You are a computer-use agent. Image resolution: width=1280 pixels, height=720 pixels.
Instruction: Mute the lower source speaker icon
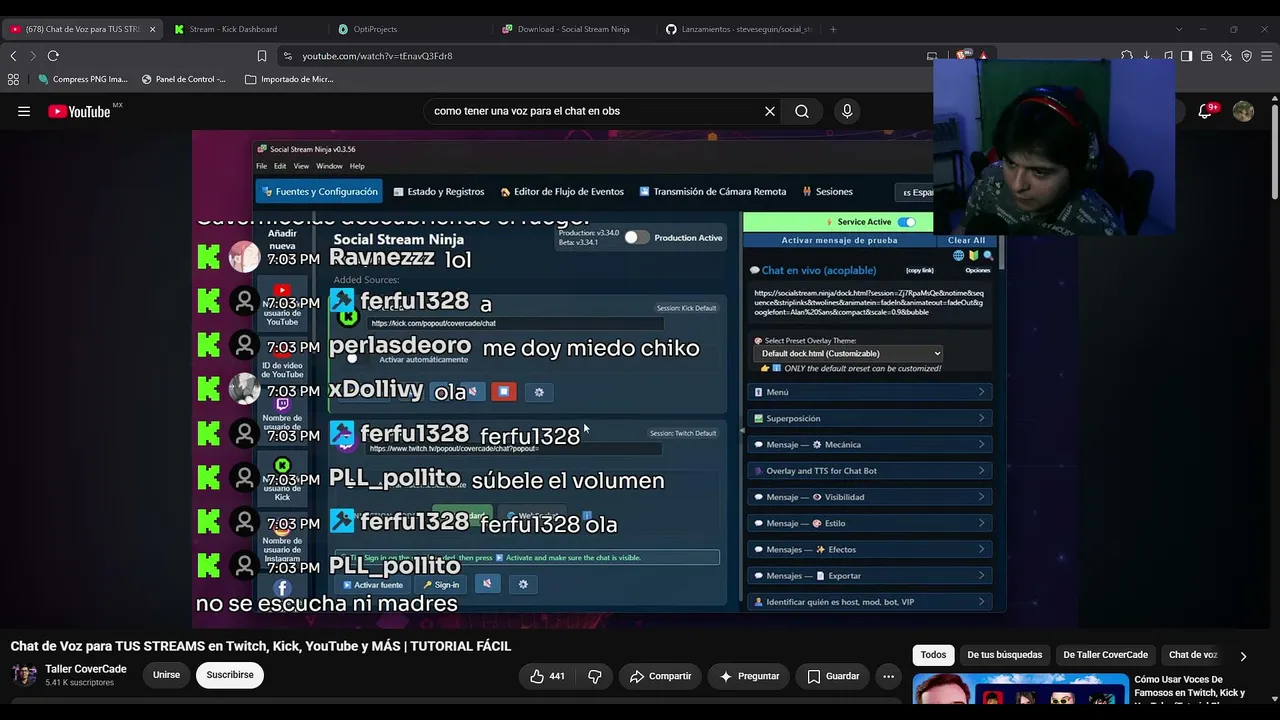tap(487, 584)
